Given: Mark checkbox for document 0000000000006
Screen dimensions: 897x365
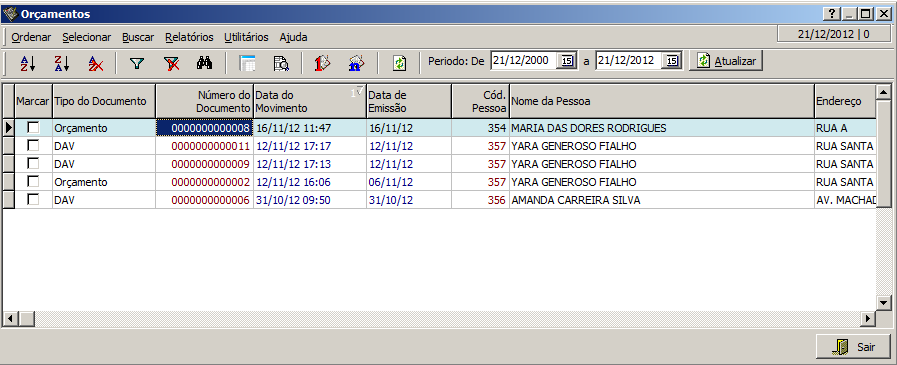Looking at the screenshot, I should pyautogui.click(x=34, y=200).
